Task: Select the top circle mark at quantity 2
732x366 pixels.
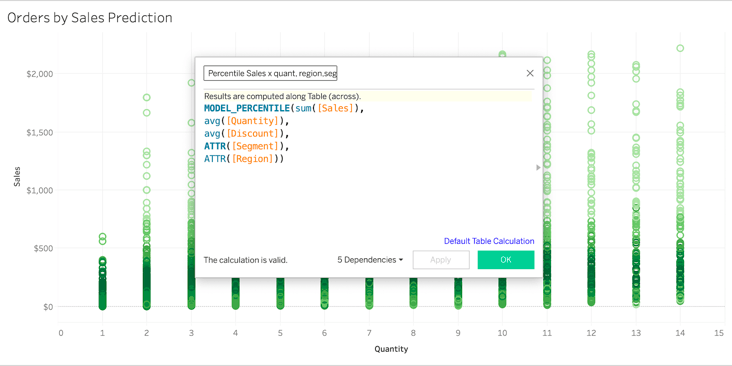Action: (147, 98)
